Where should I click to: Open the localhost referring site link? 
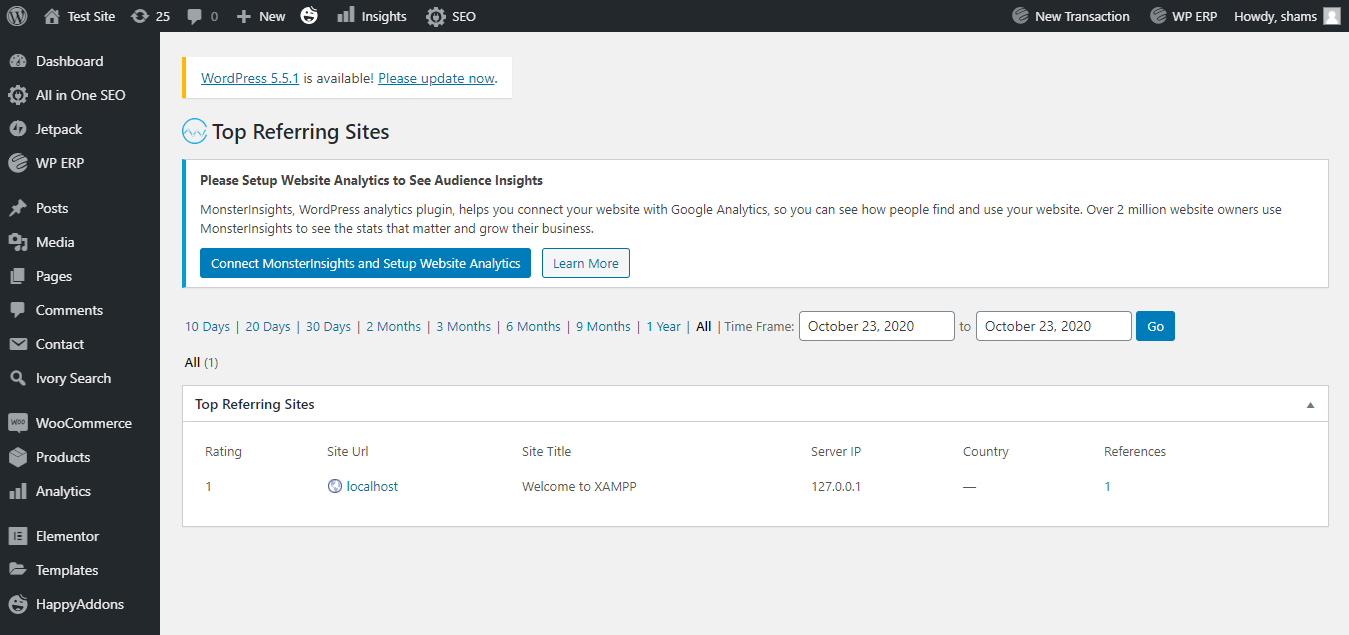pyautogui.click(x=370, y=486)
